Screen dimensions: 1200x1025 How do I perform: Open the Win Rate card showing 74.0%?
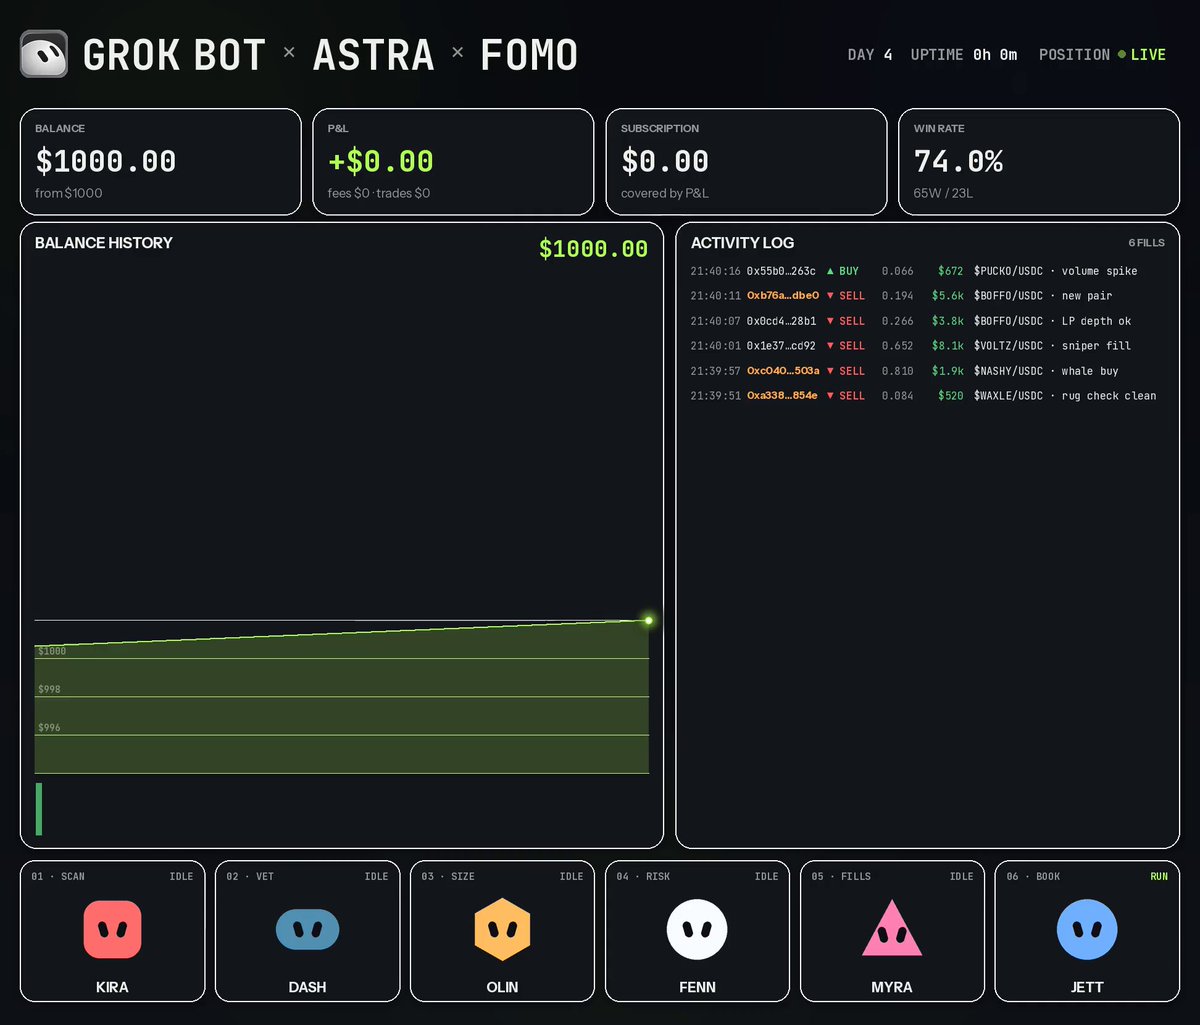click(x=1039, y=162)
